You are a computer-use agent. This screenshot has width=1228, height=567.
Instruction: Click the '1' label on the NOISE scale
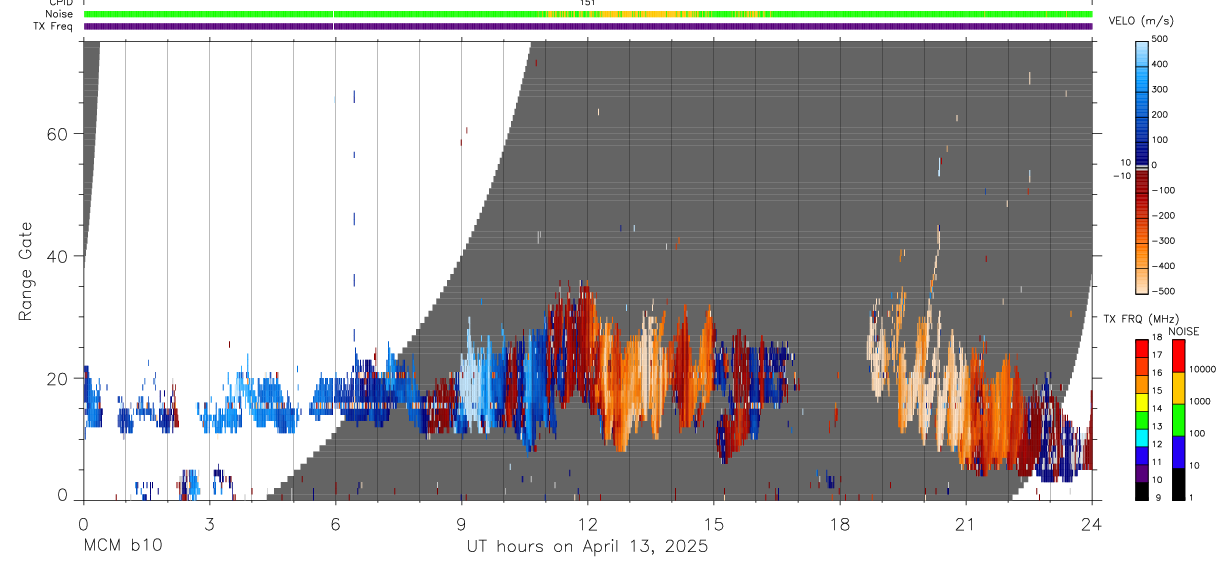1192,498
